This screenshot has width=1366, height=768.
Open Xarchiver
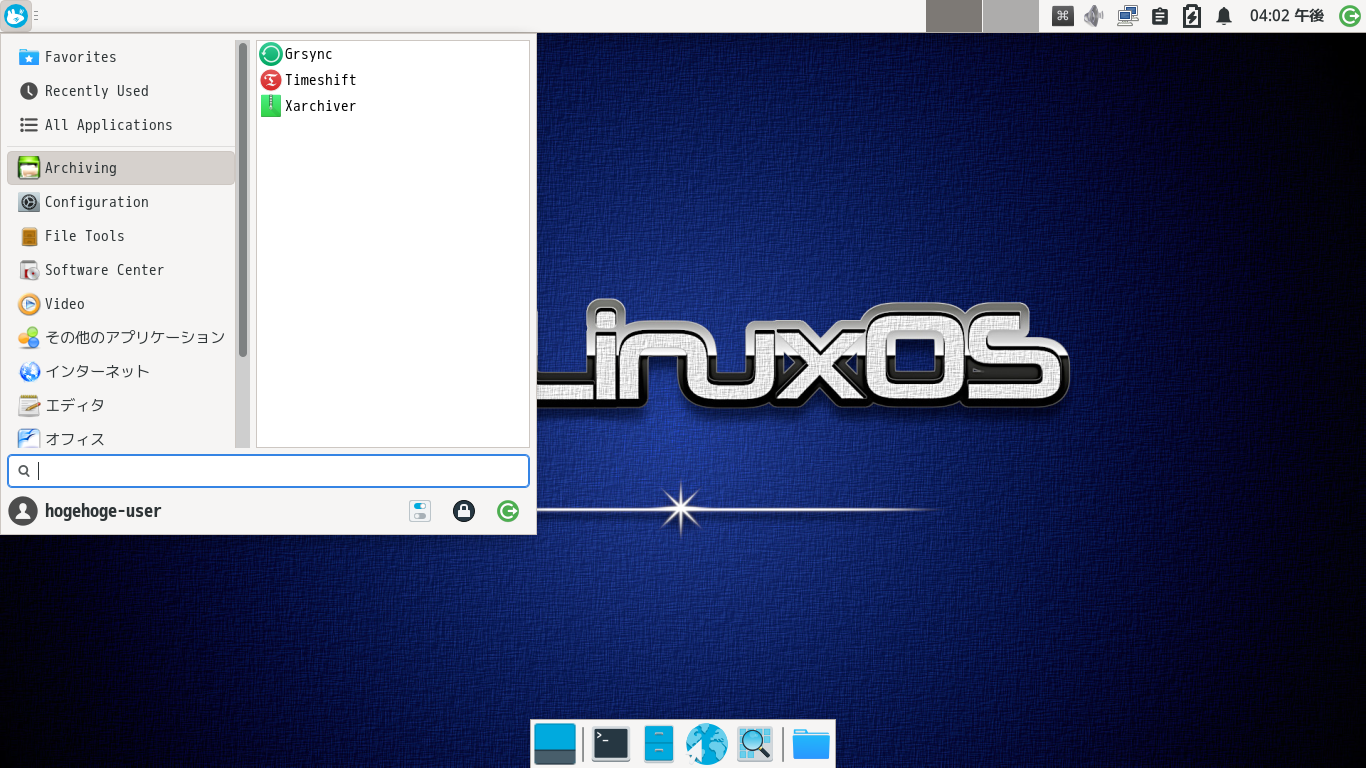(x=393, y=106)
